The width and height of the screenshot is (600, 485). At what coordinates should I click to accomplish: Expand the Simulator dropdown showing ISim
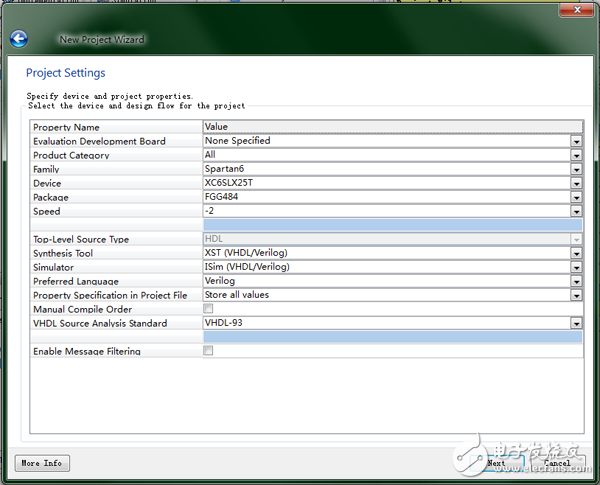coord(576,267)
